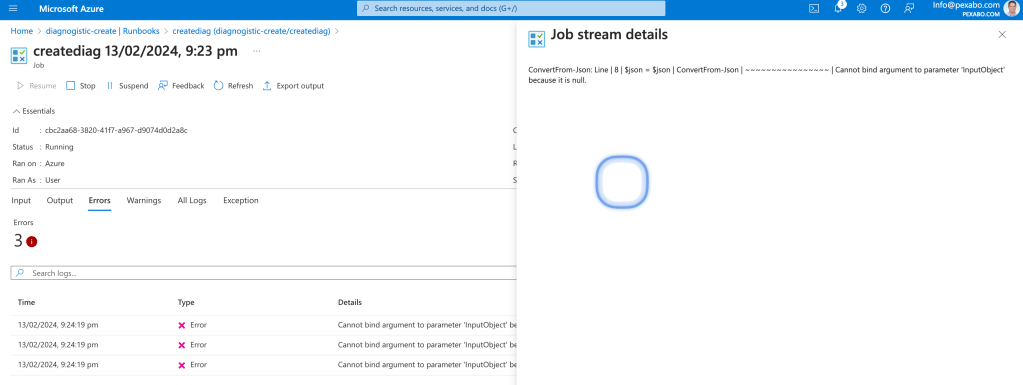Viewport: 1023px width, 385px height.
Task: Switch to the Input tab
Action: tap(22, 200)
